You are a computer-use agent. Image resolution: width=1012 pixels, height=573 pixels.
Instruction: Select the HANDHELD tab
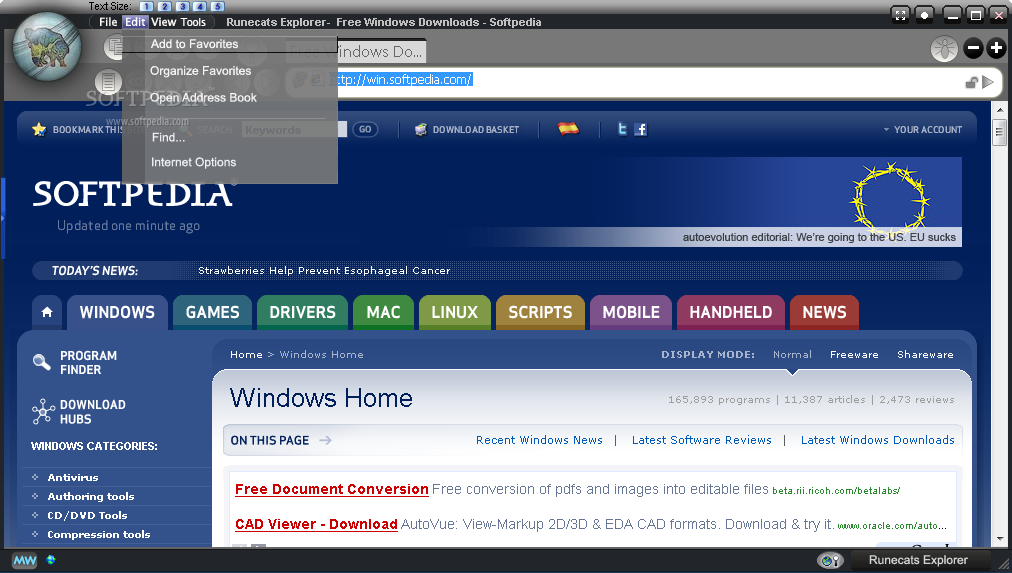[731, 312]
